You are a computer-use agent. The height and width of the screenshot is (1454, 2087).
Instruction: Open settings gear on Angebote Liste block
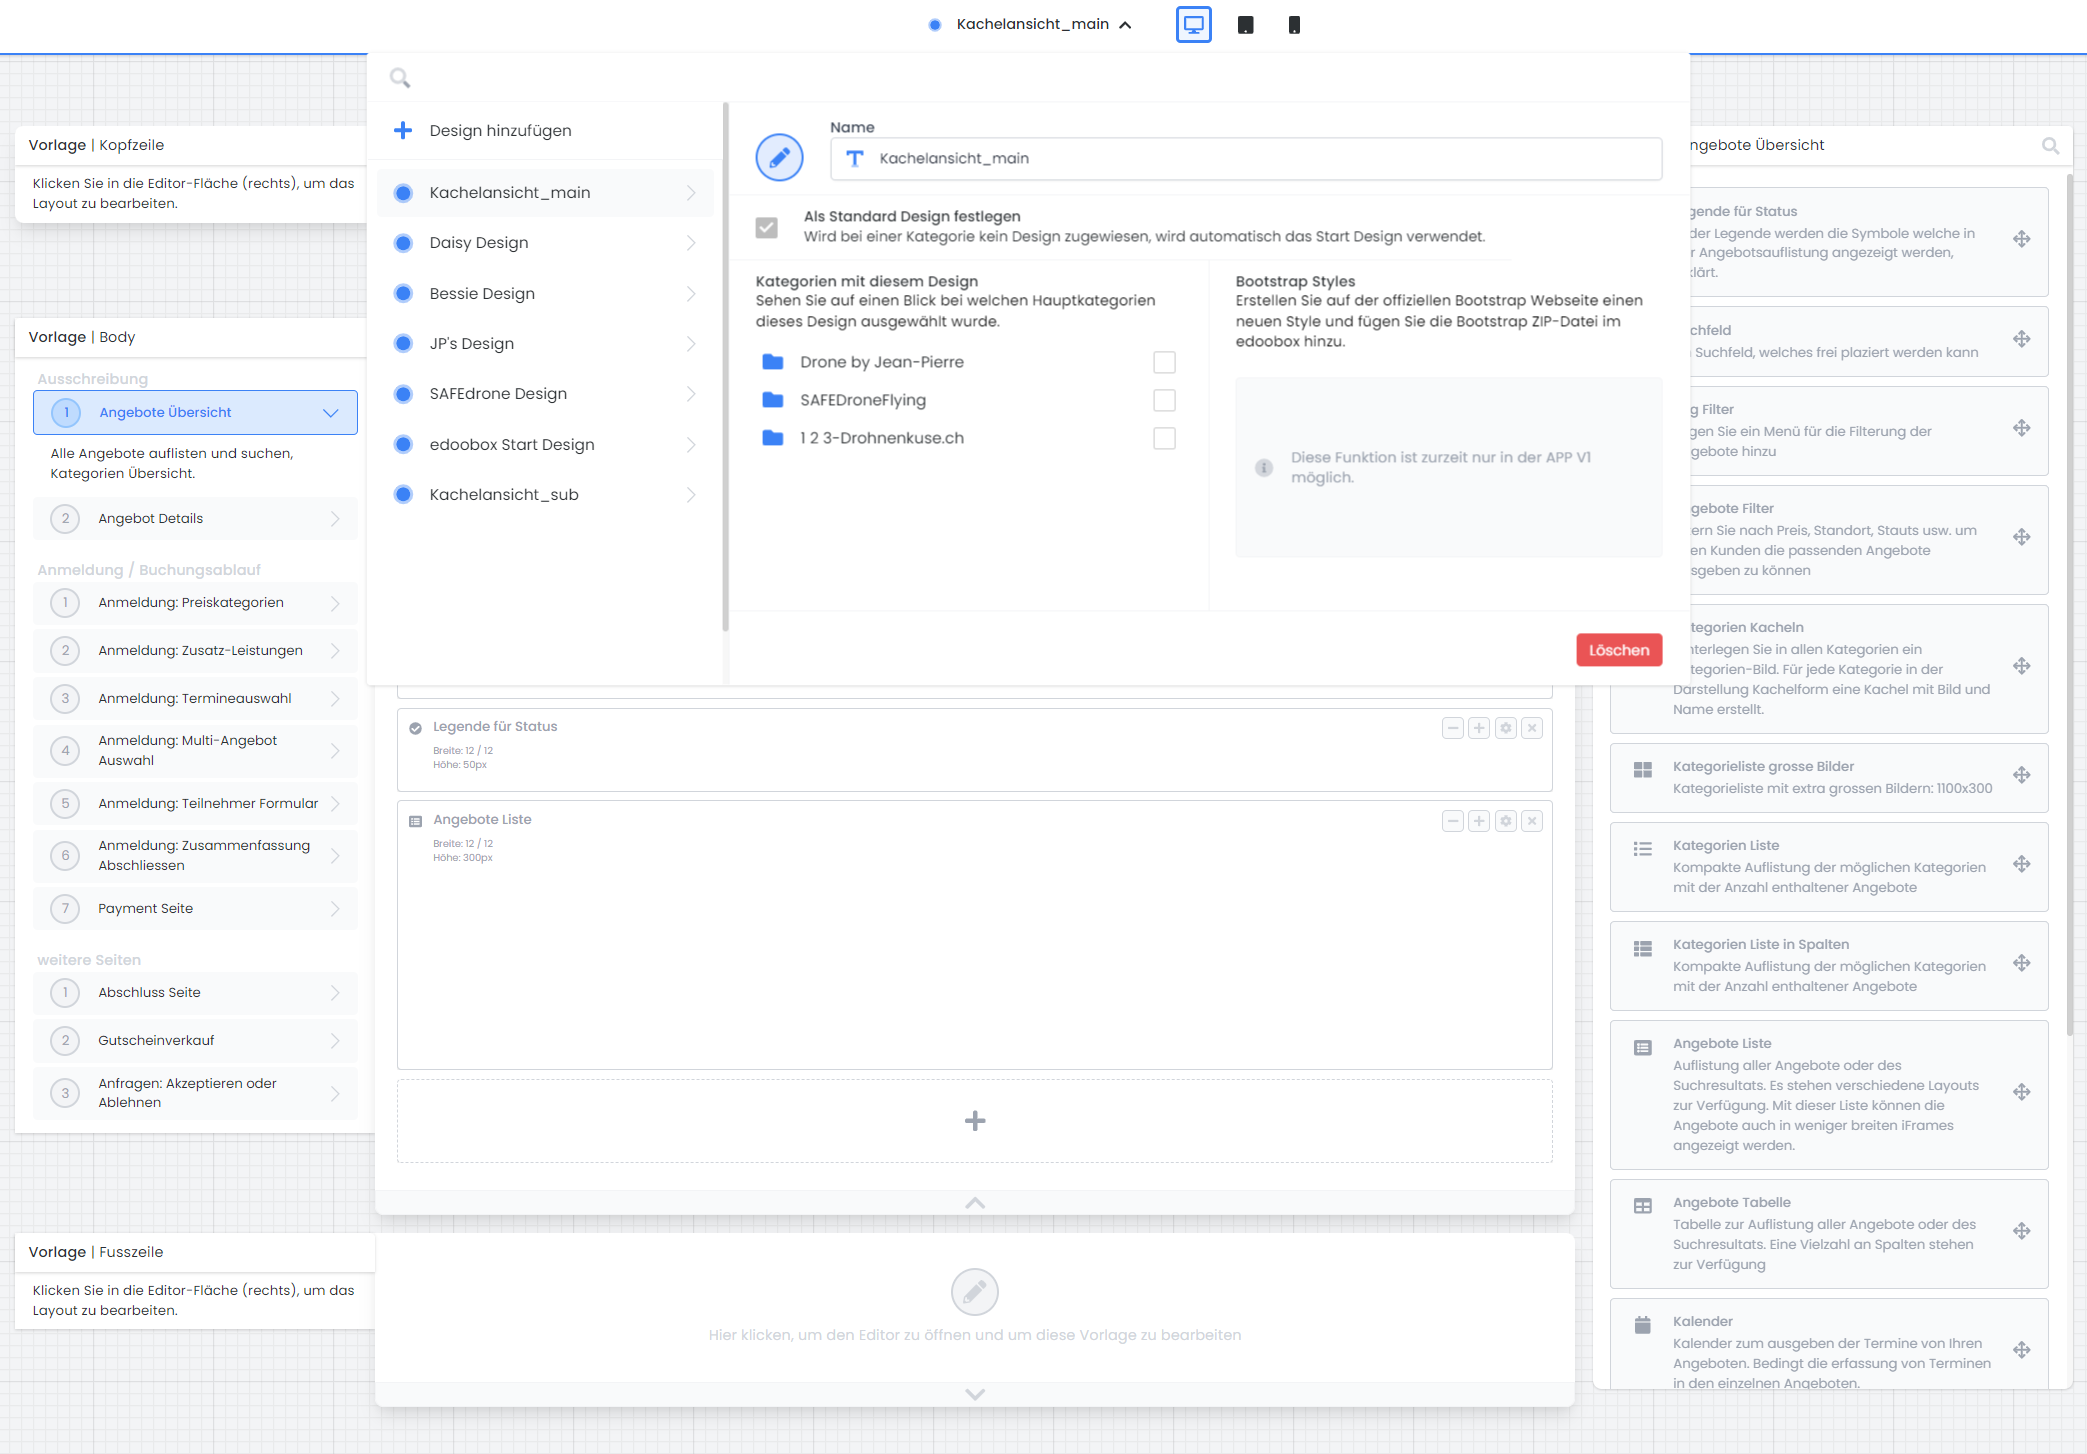[1505, 821]
